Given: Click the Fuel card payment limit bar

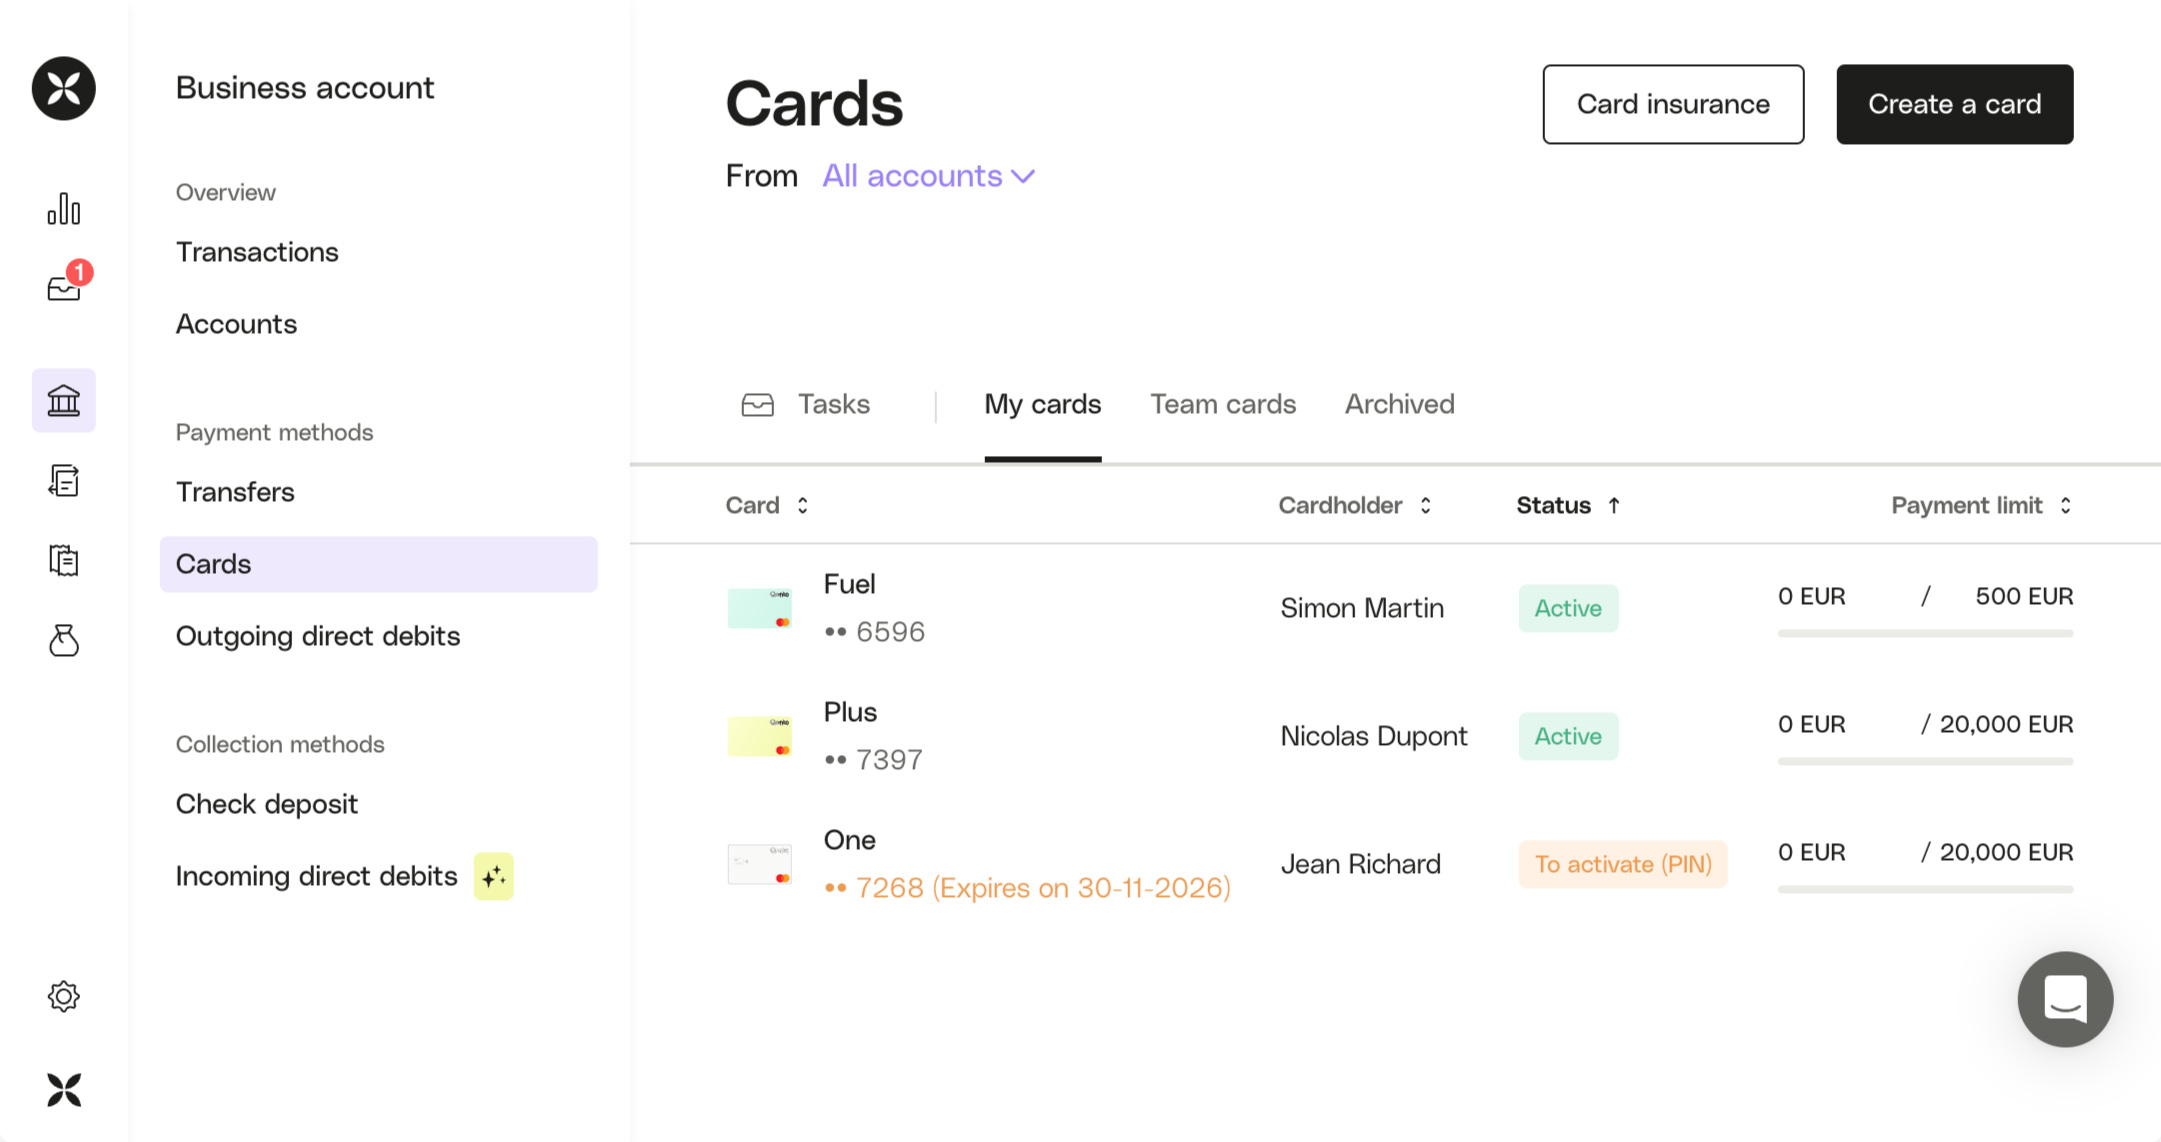Looking at the screenshot, I should pyautogui.click(x=1925, y=633).
